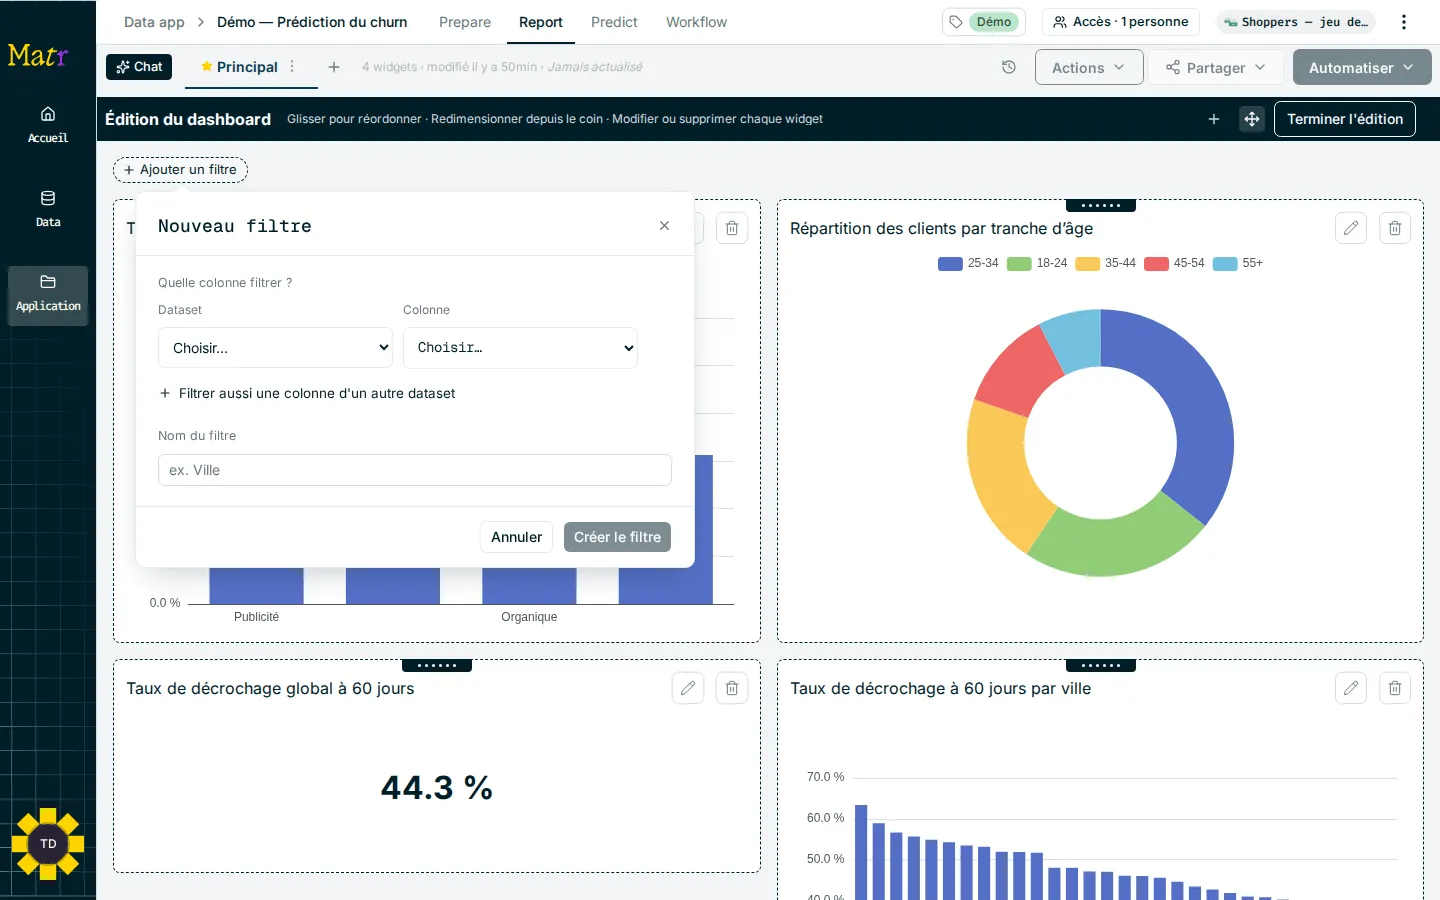Click the Matr logo
This screenshot has width=1440, height=900.
[38, 55]
